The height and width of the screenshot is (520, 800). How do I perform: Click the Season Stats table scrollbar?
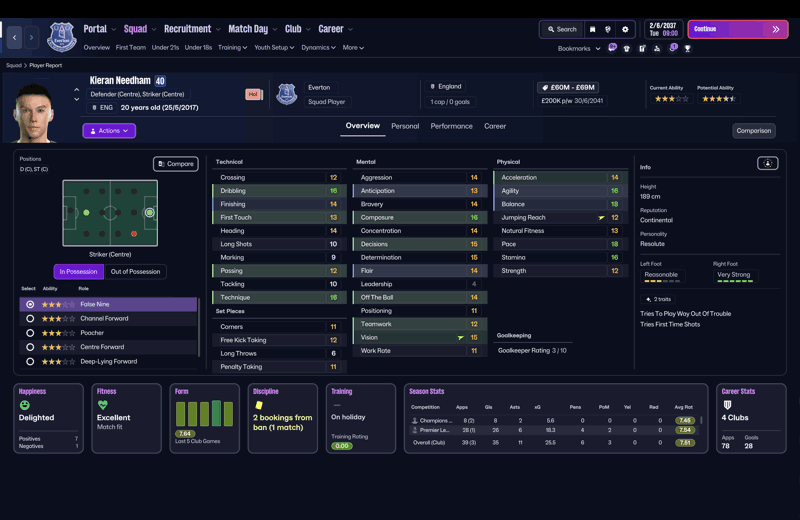(702, 421)
